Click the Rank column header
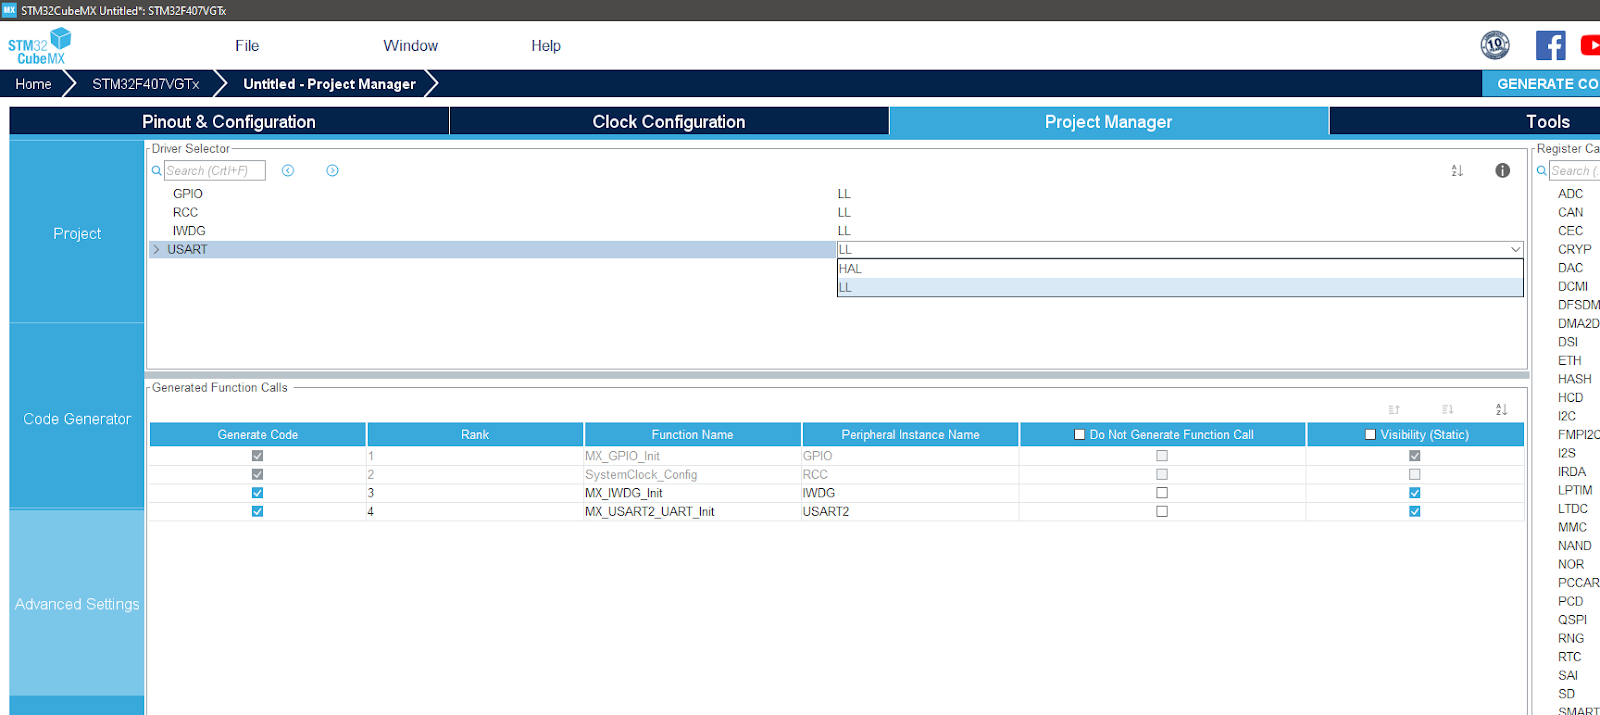The width and height of the screenshot is (1600, 715). click(x=475, y=435)
